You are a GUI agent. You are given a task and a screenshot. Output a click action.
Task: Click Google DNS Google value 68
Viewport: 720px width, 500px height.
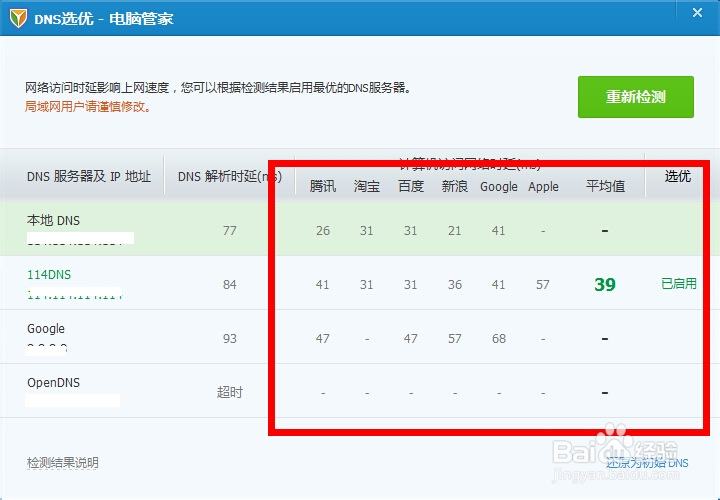[499, 339]
